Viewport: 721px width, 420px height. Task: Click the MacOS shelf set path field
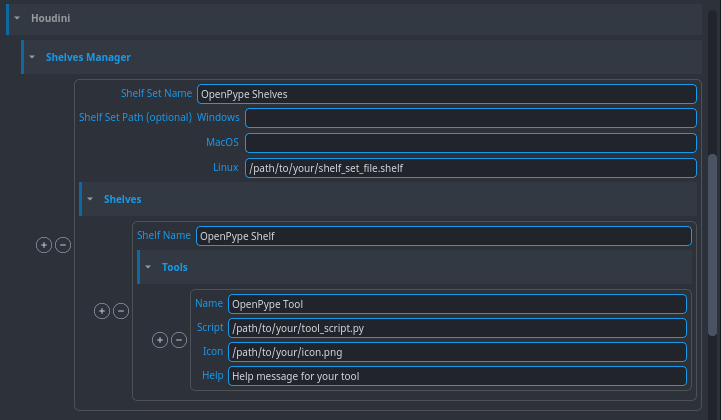tap(469, 143)
